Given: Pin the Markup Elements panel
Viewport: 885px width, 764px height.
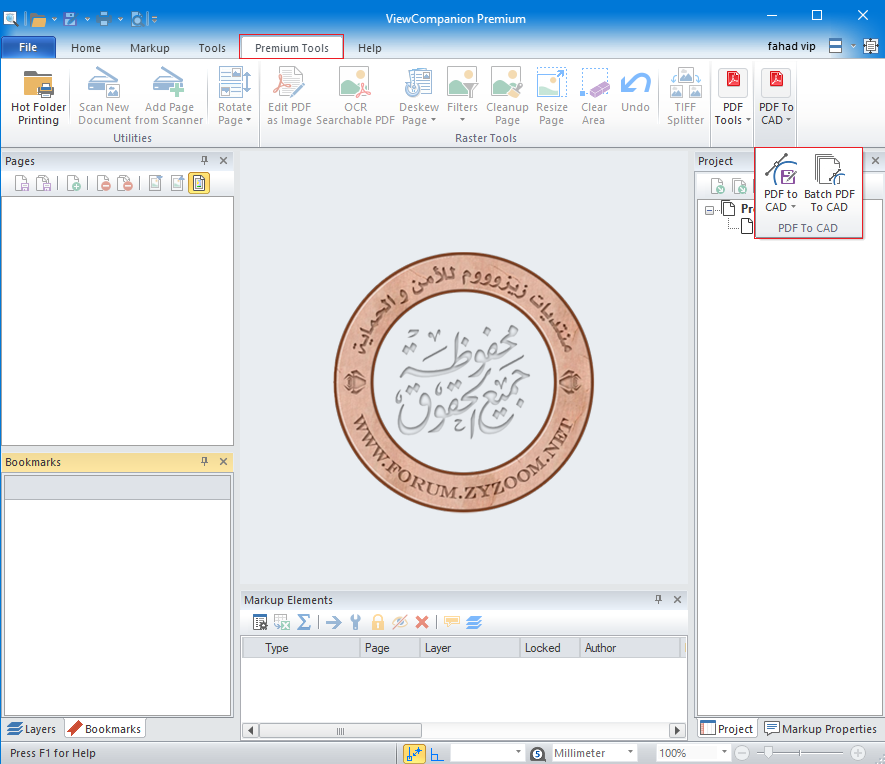Looking at the screenshot, I should point(658,599).
